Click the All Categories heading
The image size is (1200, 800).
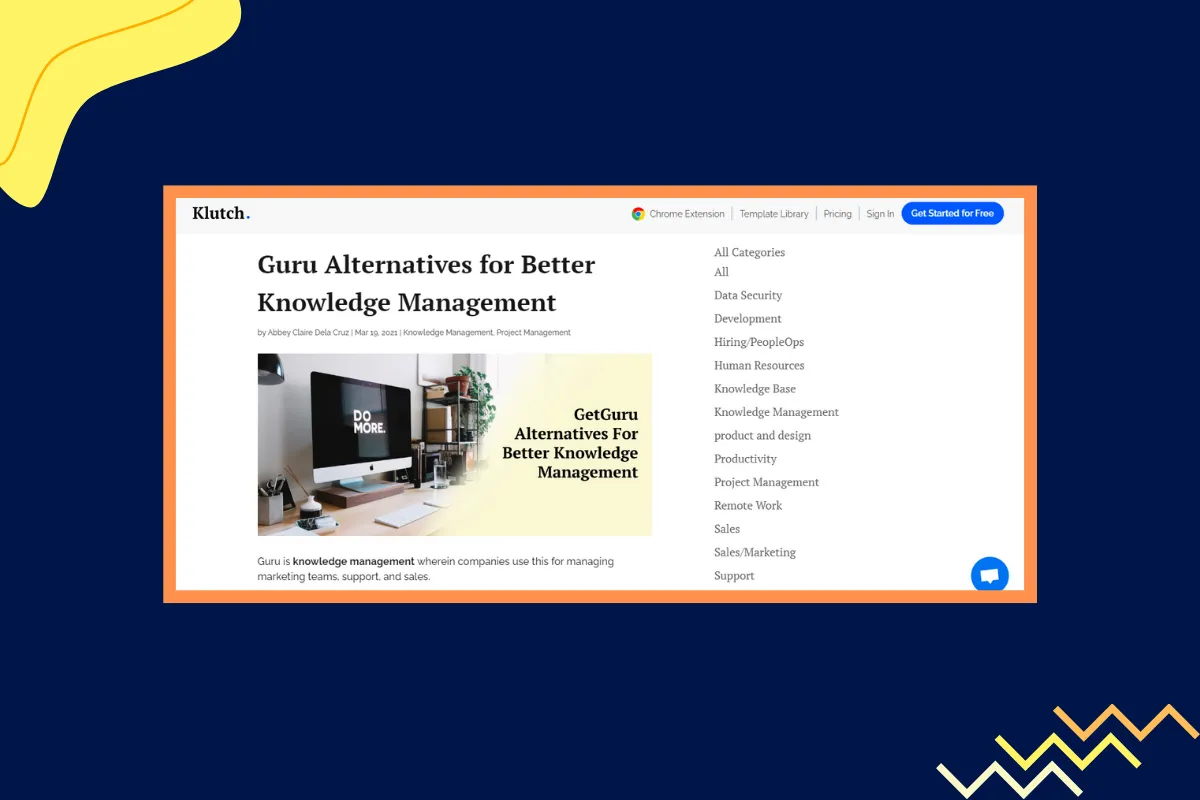749,252
